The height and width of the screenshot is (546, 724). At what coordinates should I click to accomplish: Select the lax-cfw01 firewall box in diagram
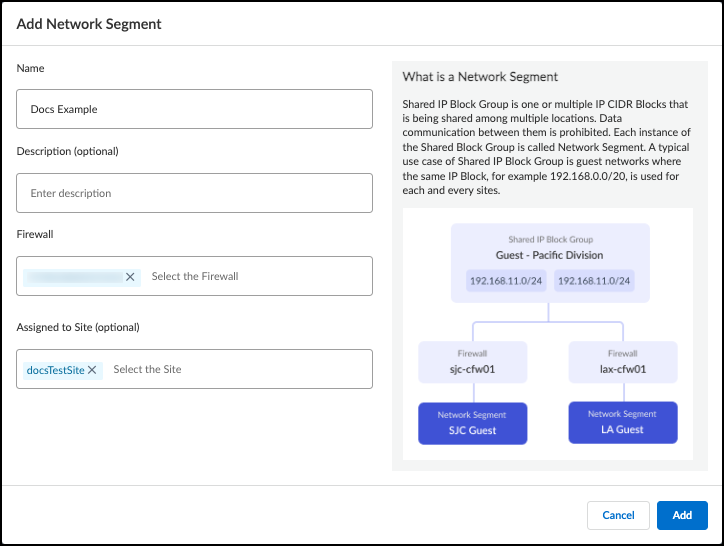[621, 361]
